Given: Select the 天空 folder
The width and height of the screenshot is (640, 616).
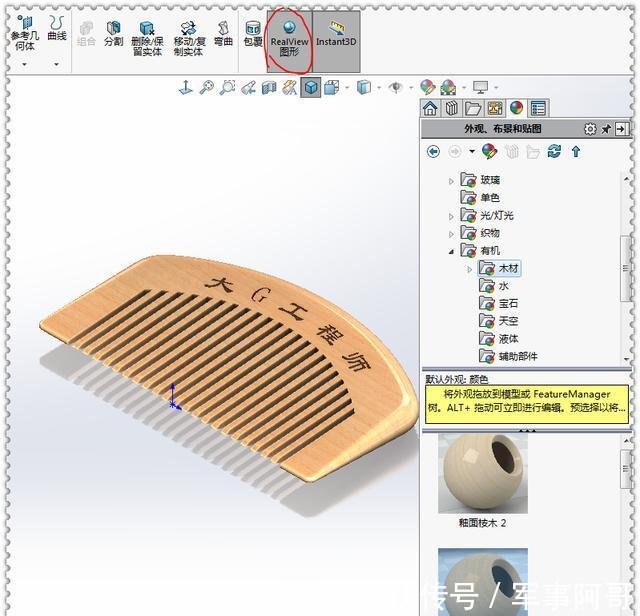Looking at the screenshot, I should 498,321.
